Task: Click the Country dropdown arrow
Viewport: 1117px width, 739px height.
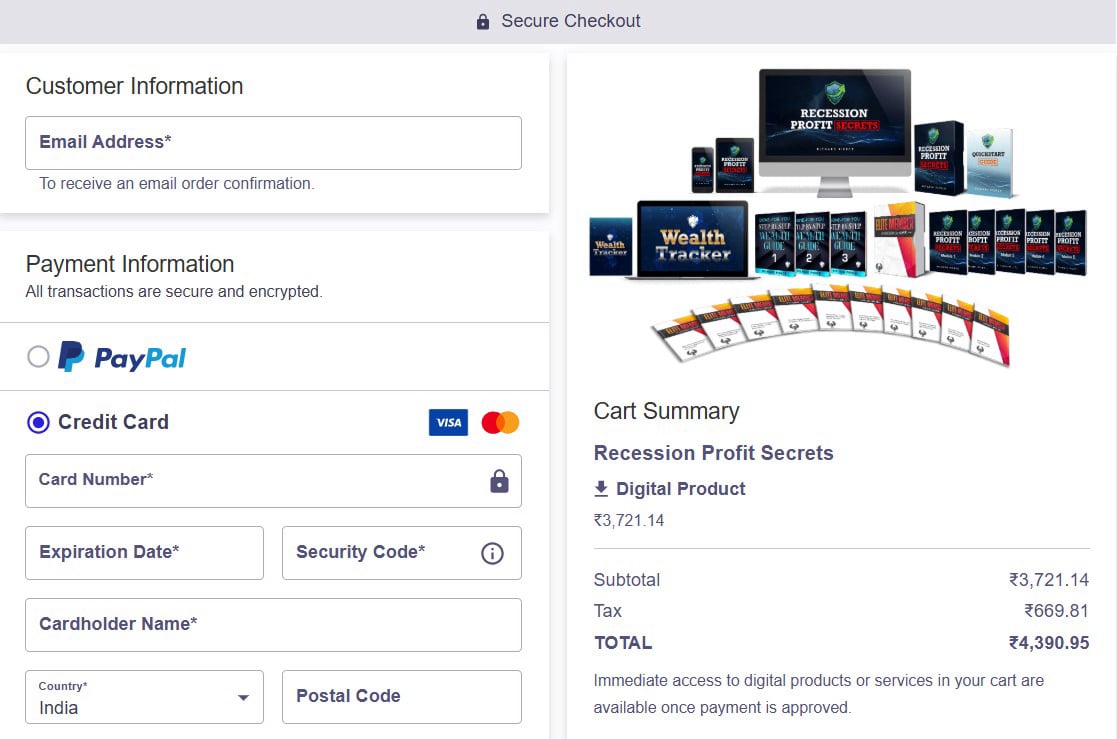Action: point(243,697)
